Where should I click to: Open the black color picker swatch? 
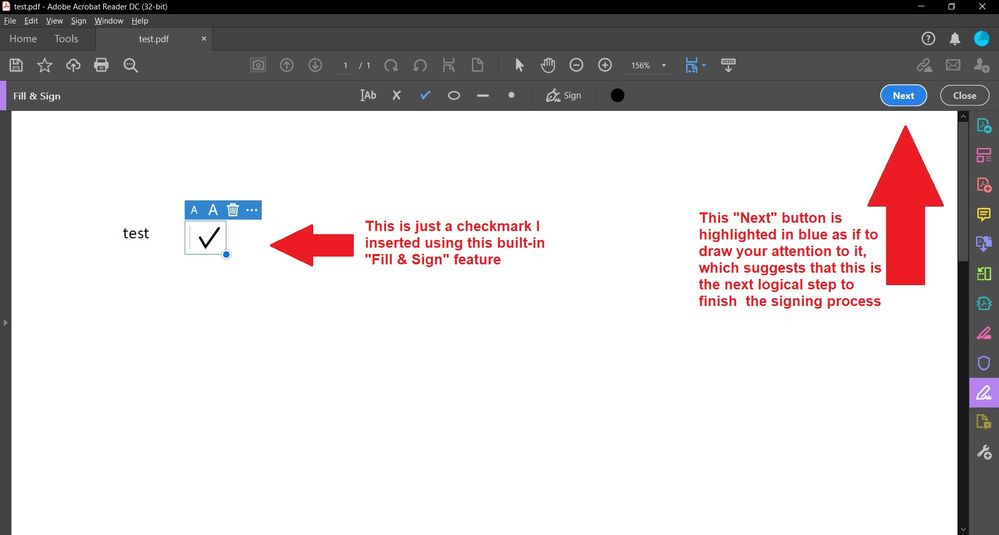tap(617, 96)
